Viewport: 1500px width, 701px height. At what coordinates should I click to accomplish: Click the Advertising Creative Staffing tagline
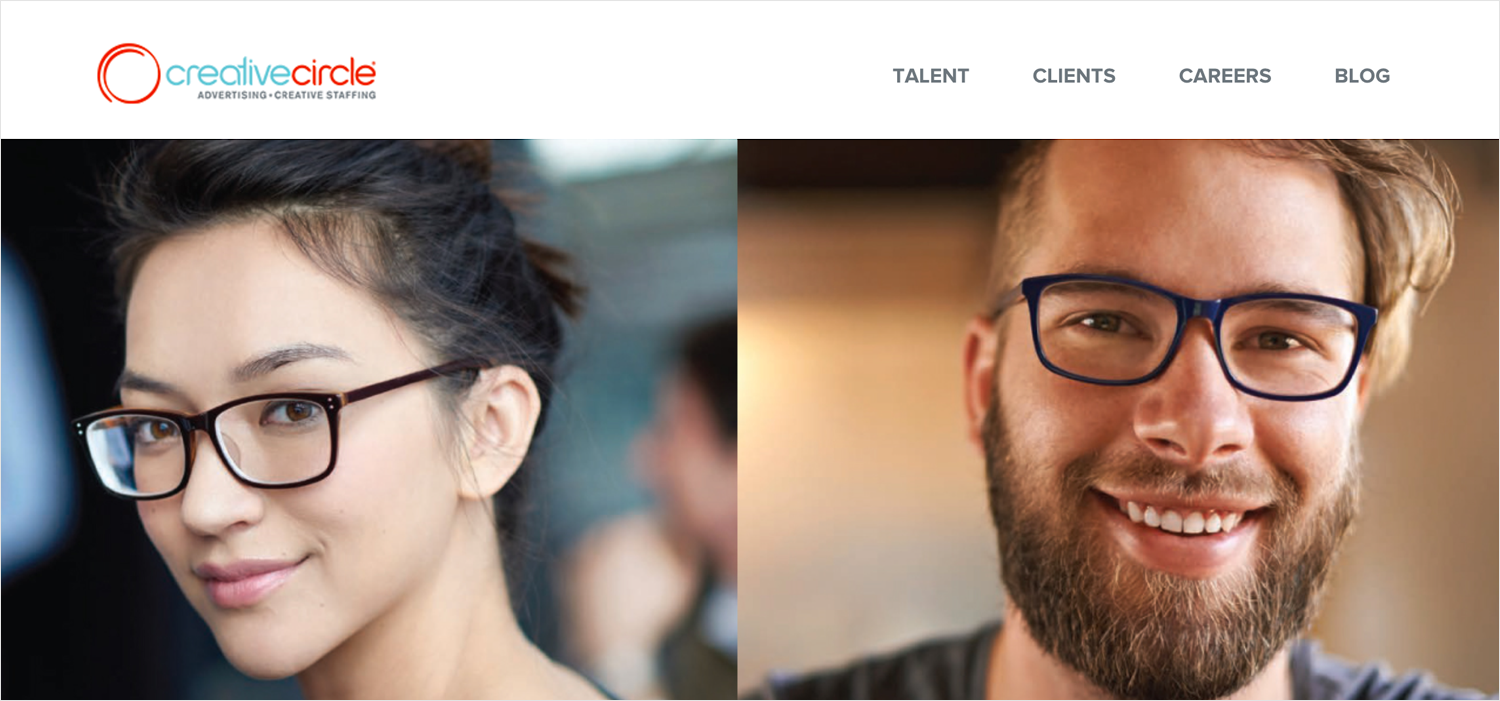(x=286, y=95)
